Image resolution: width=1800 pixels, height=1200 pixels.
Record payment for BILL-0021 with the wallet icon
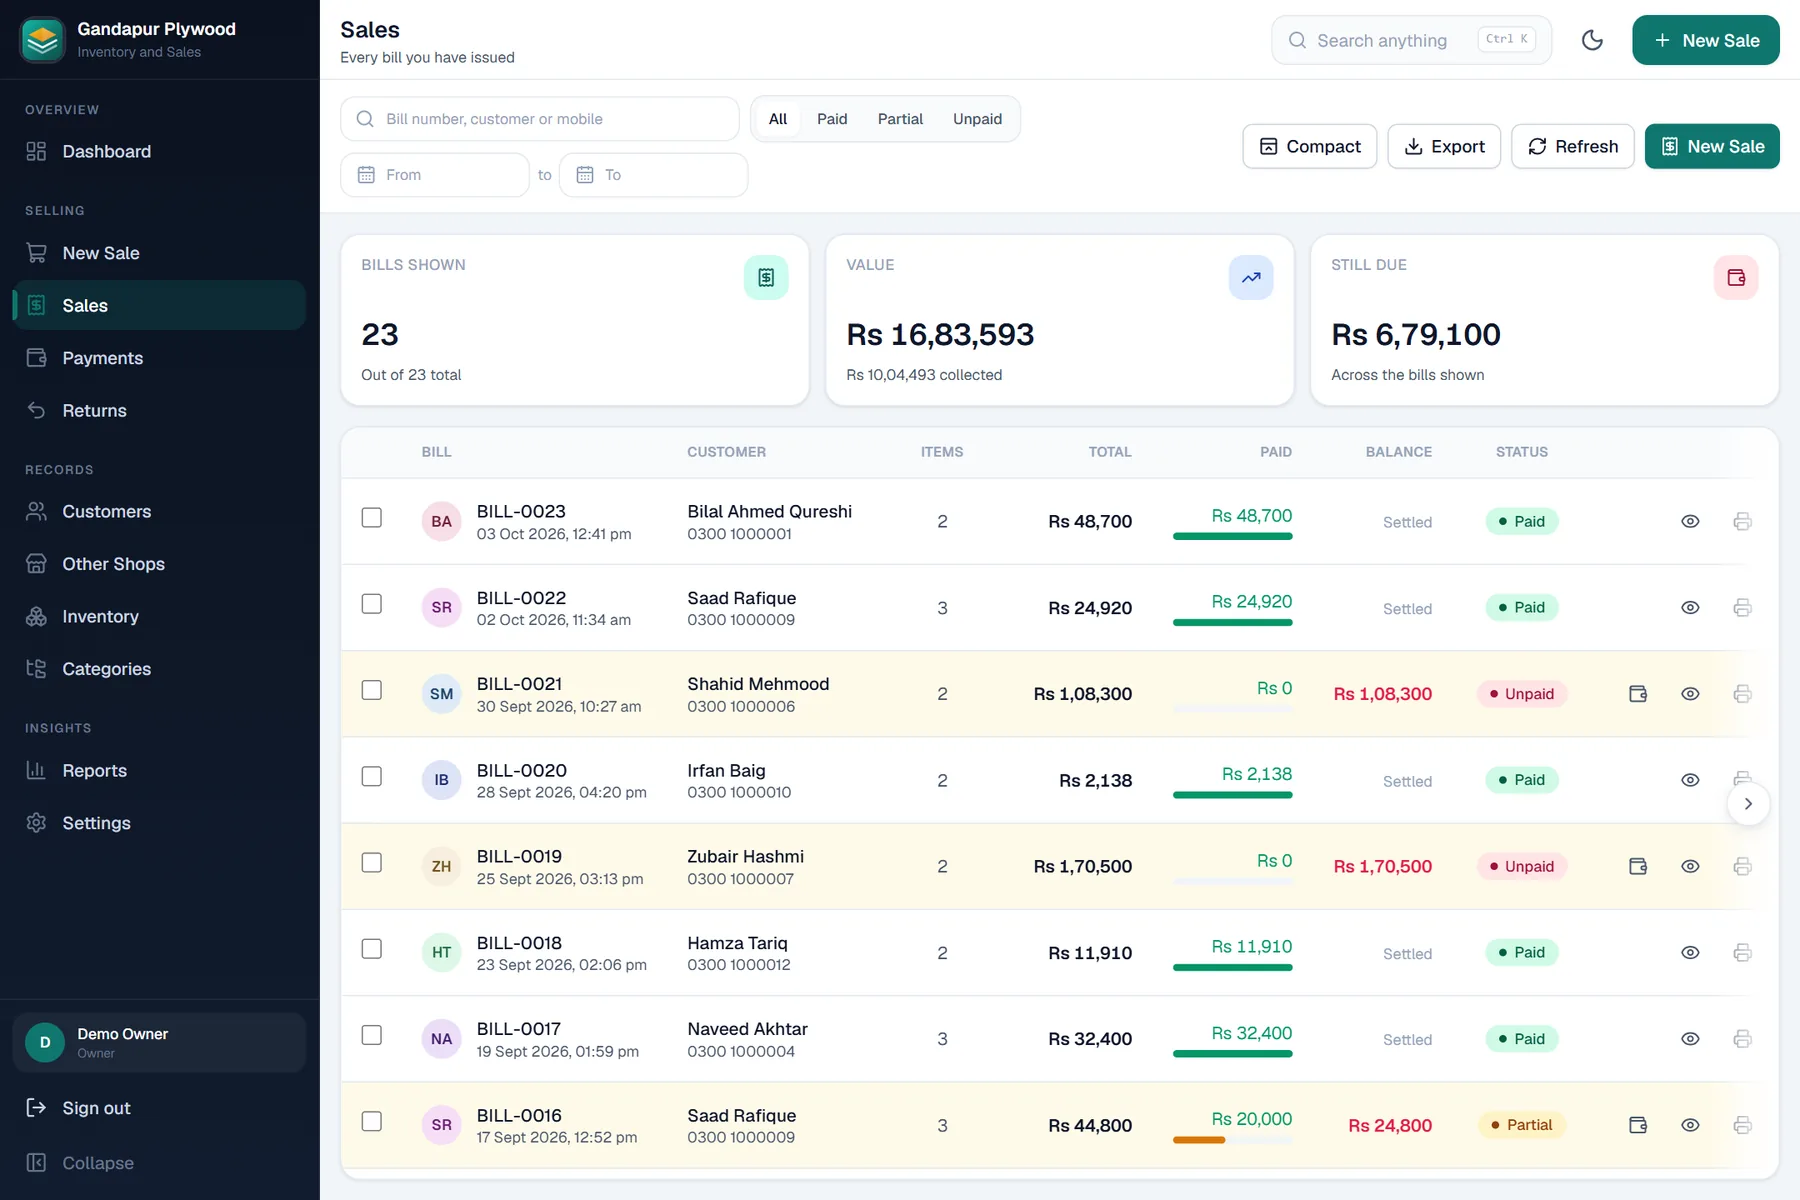pos(1638,694)
